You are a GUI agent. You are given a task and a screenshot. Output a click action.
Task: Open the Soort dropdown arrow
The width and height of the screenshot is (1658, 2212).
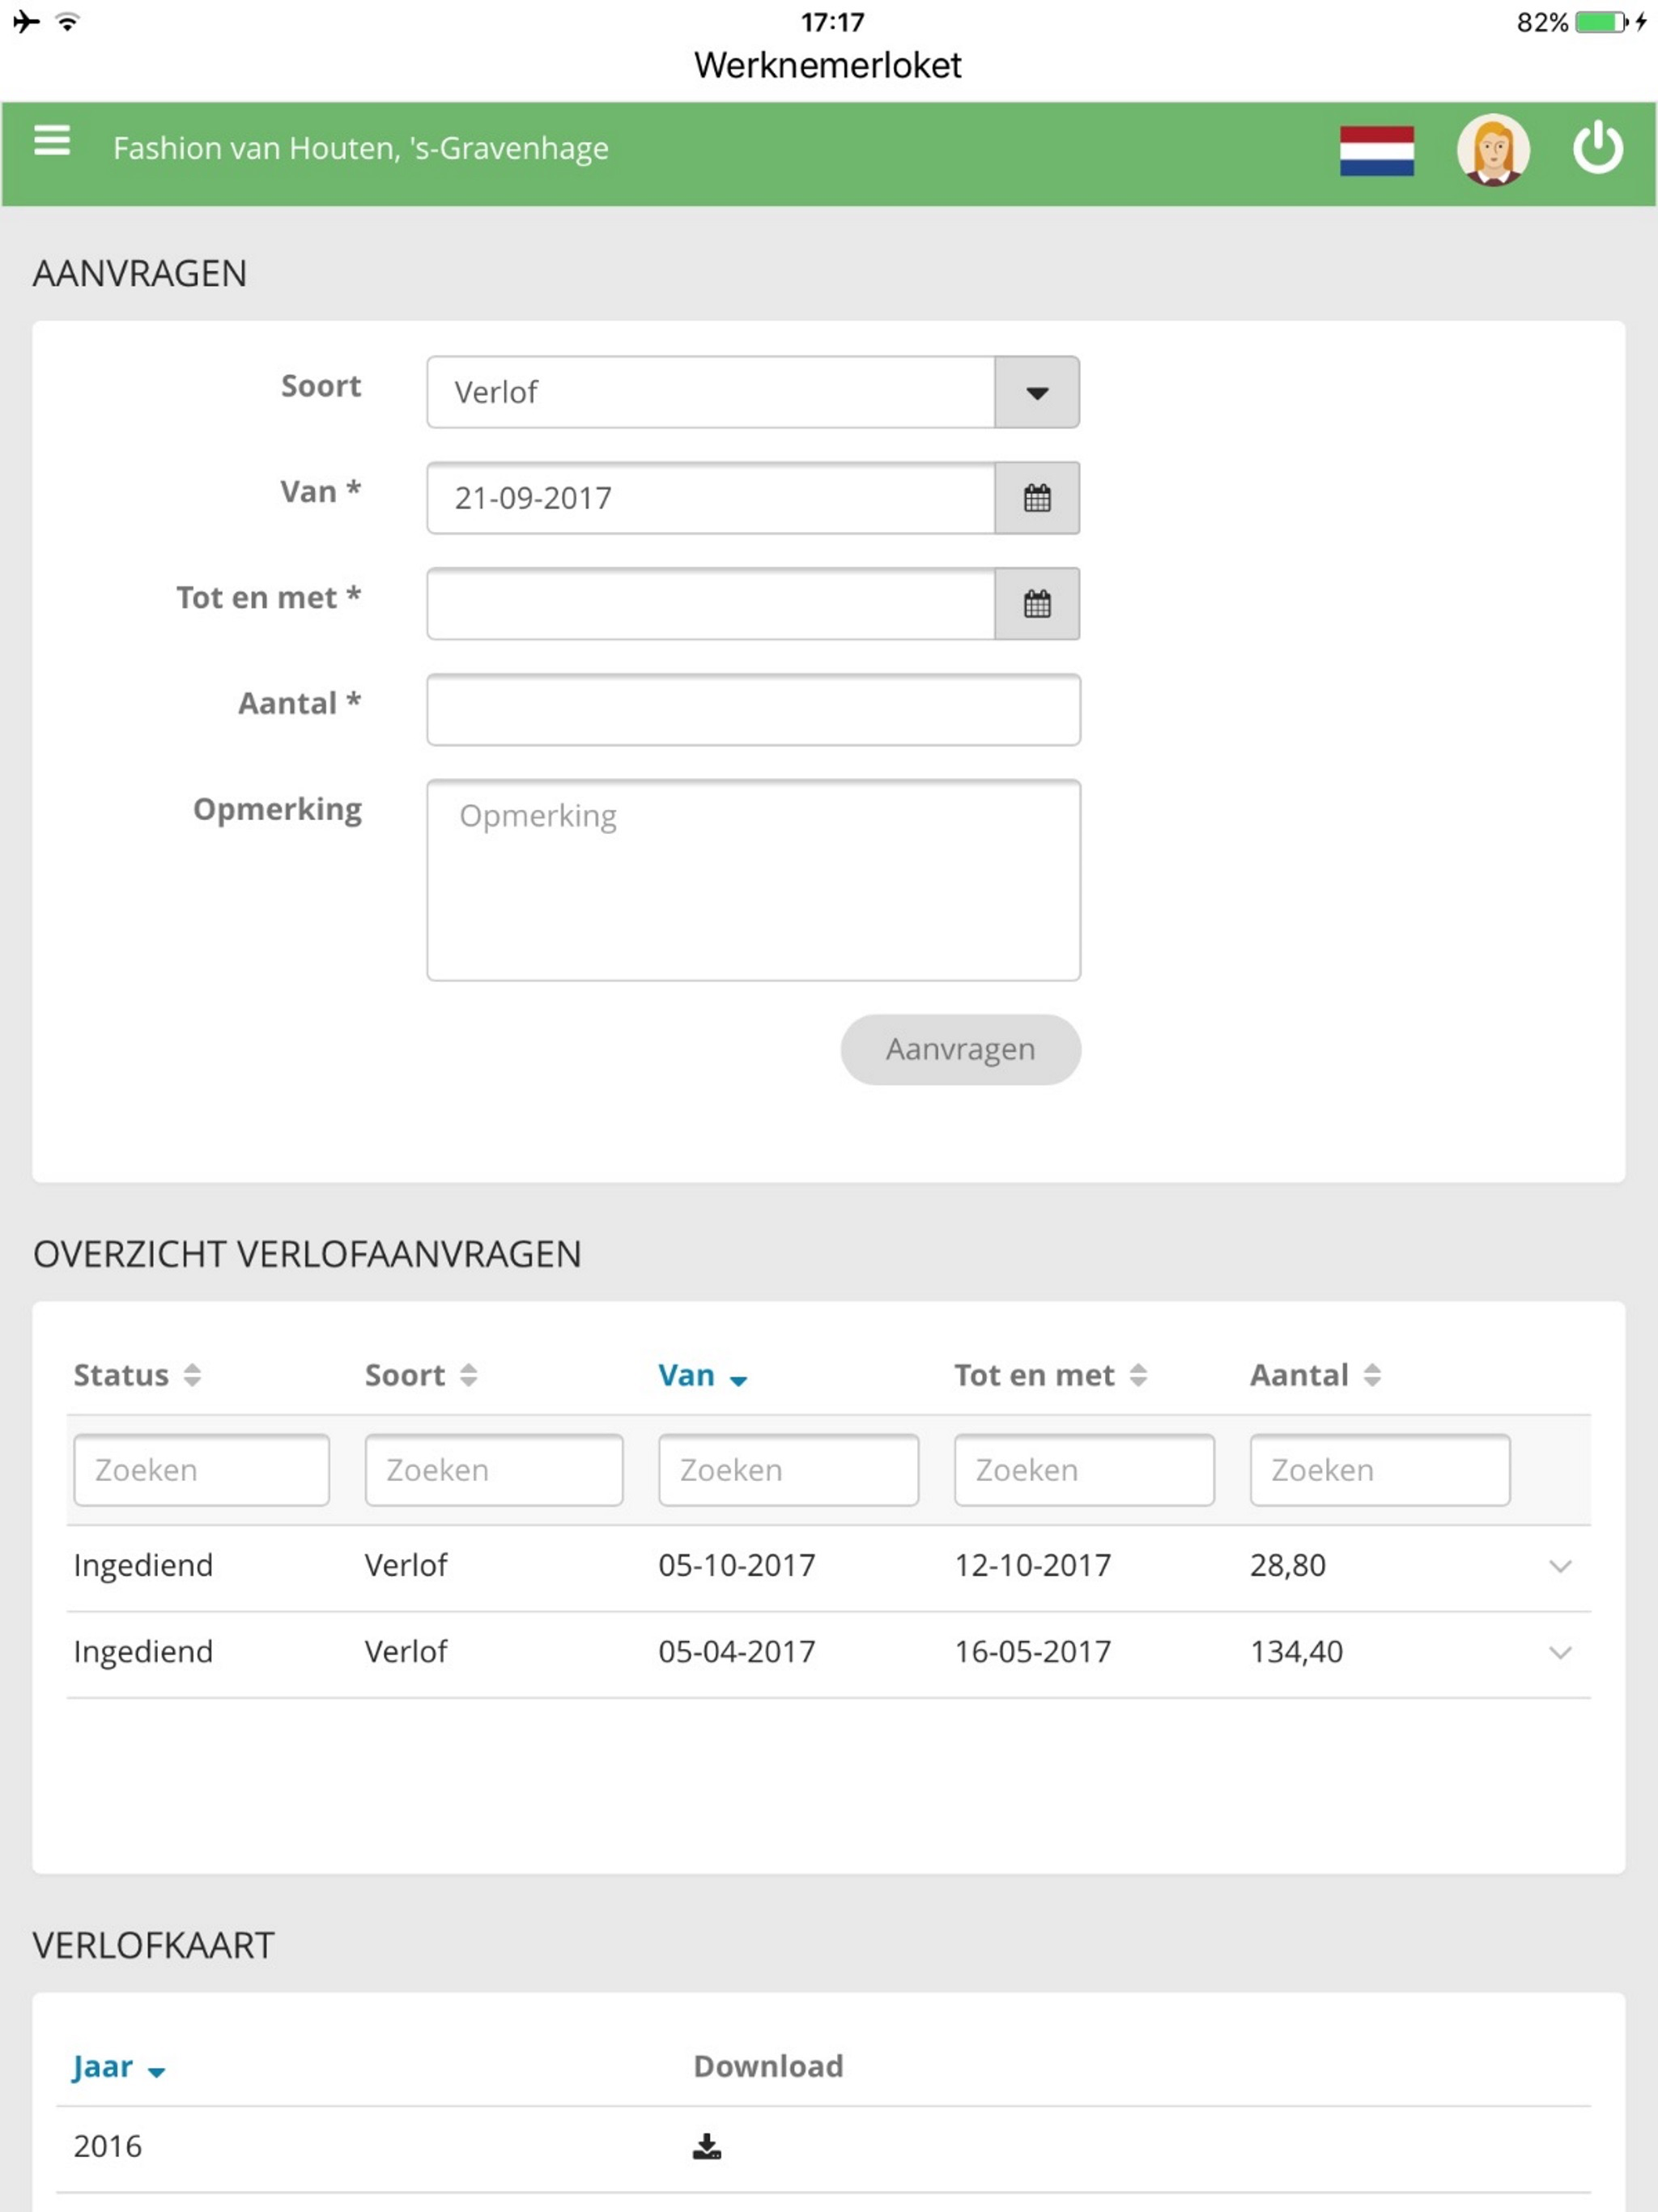1037,392
